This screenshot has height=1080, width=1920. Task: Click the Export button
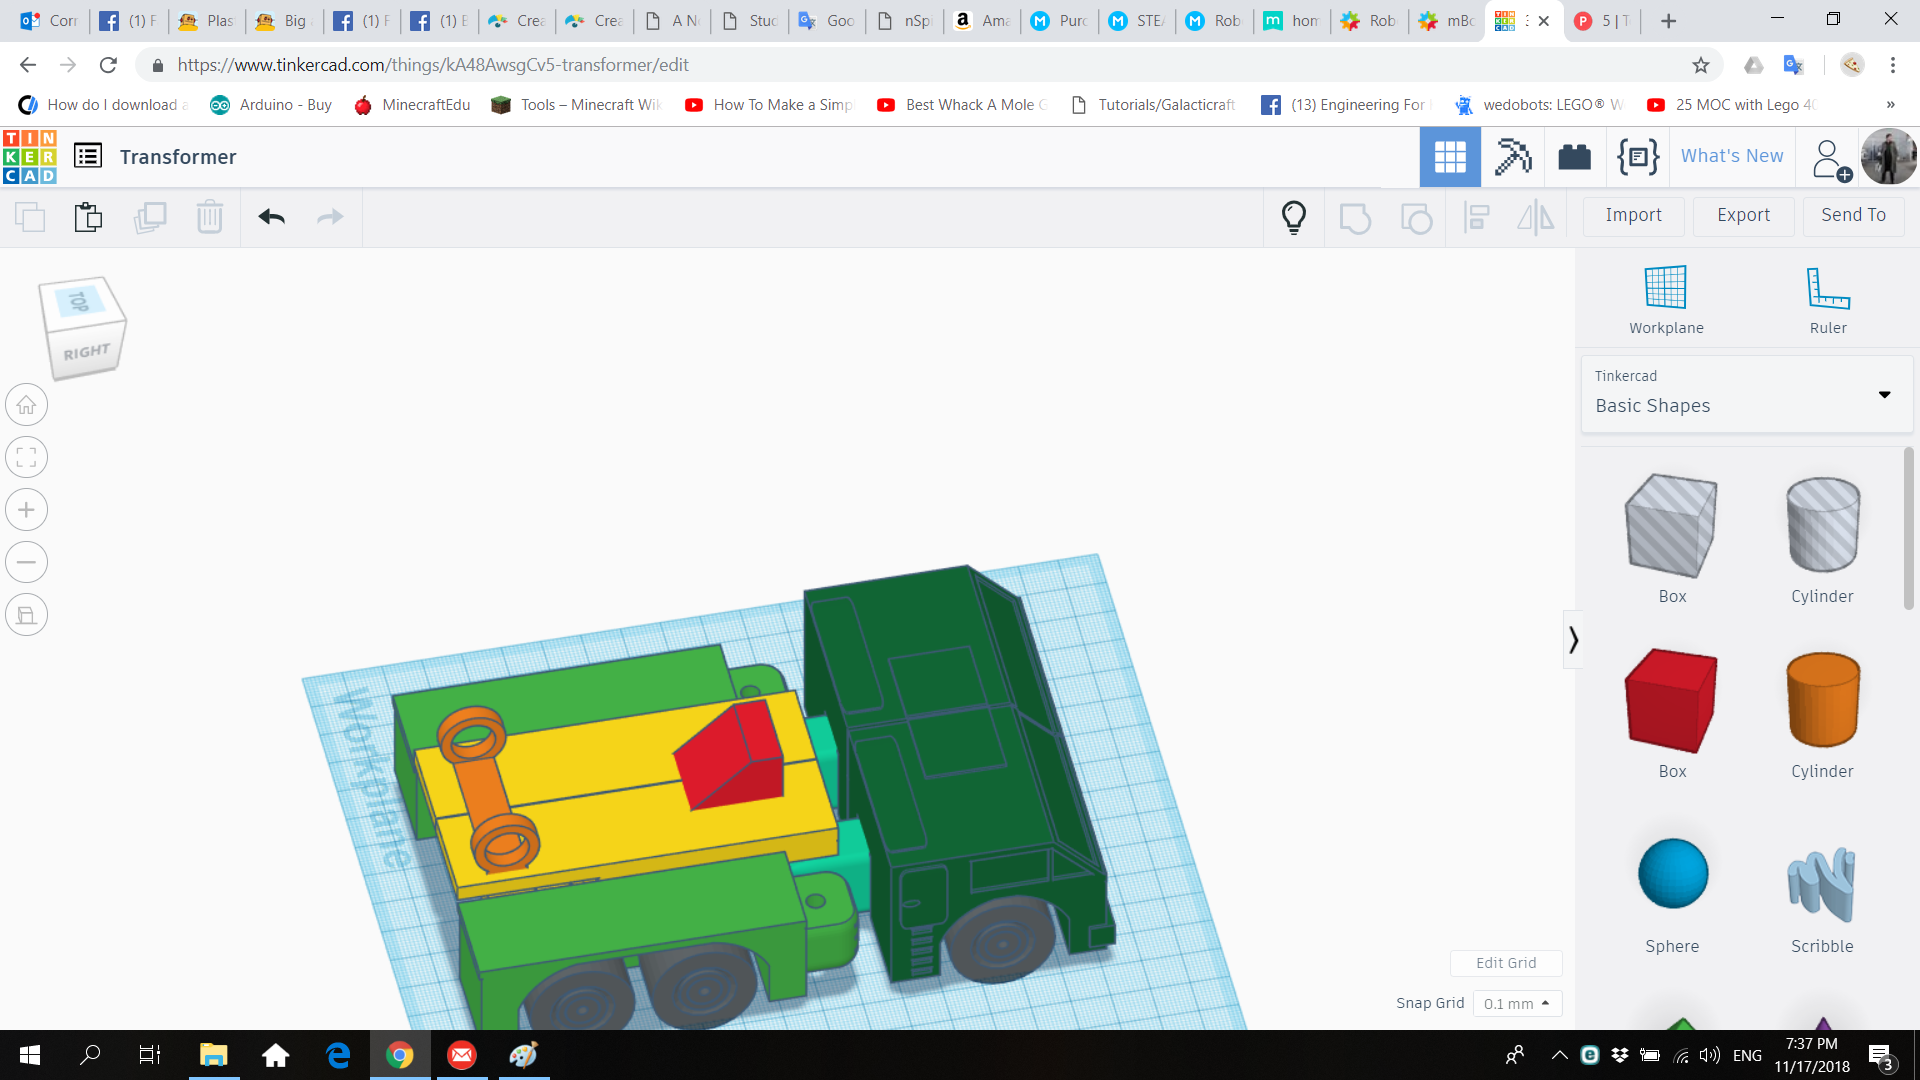tap(1742, 215)
